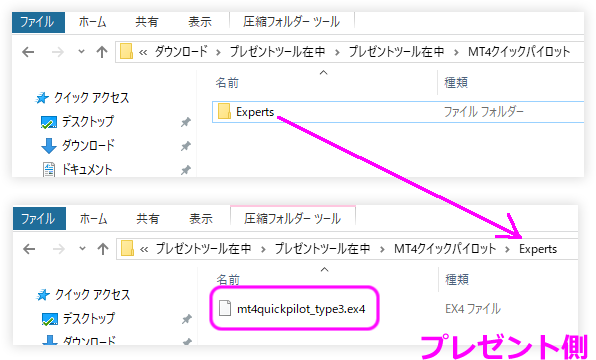596x360 pixels.
Task: Click ダウンロード arrow icon in upper sidebar
Action: pyautogui.click(x=49, y=146)
